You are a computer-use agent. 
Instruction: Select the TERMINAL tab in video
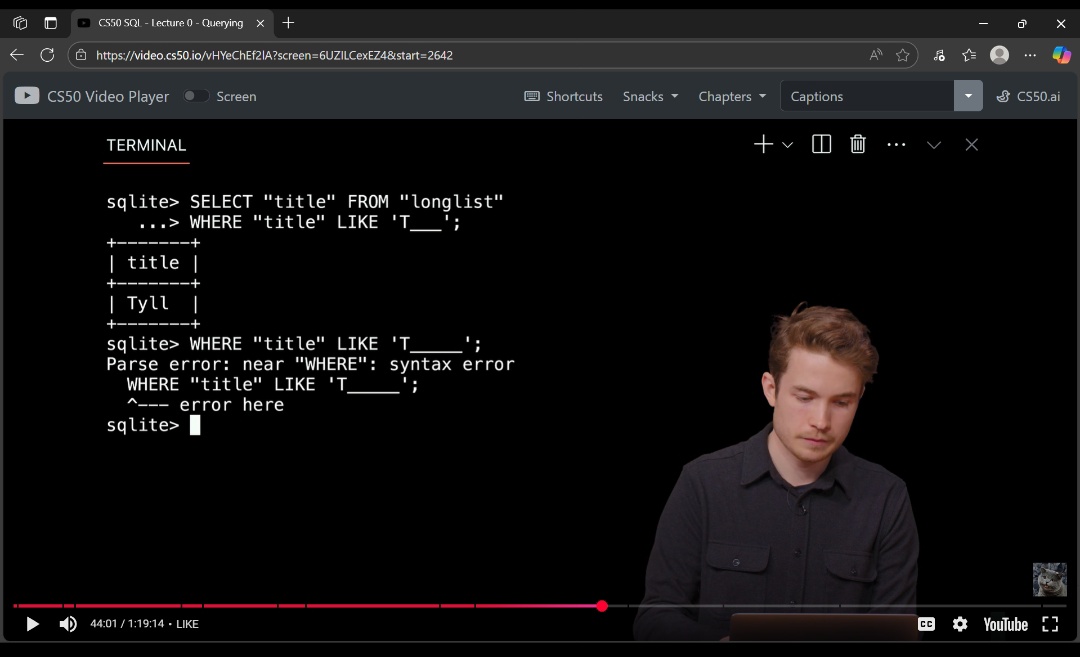click(146, 145)
